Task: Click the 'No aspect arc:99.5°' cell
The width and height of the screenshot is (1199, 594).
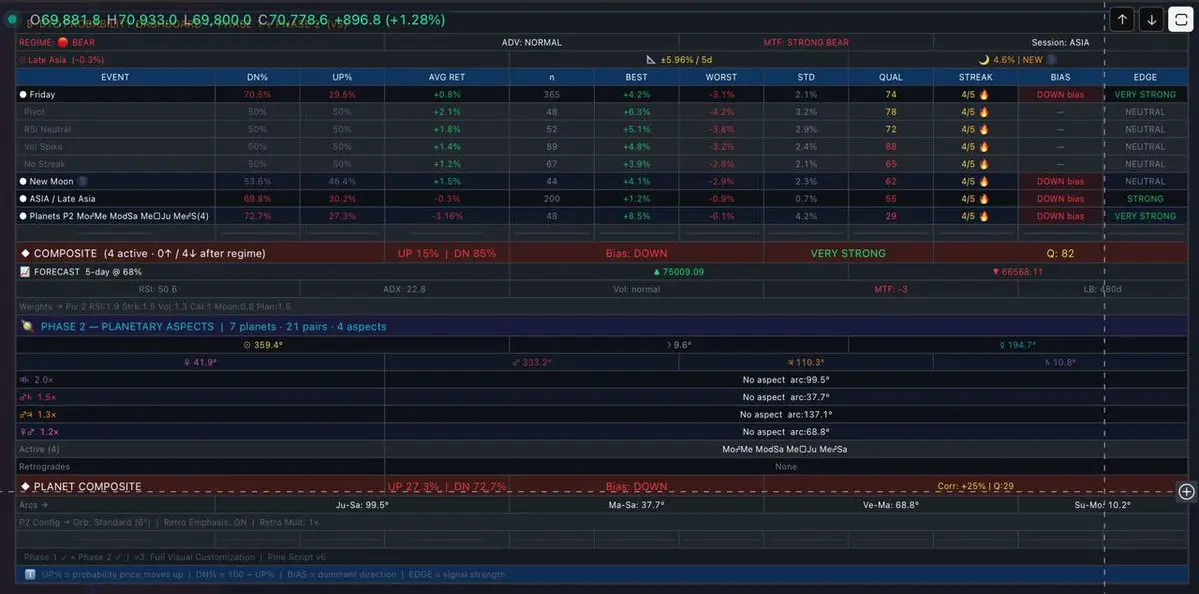Action: click(786, 380)
